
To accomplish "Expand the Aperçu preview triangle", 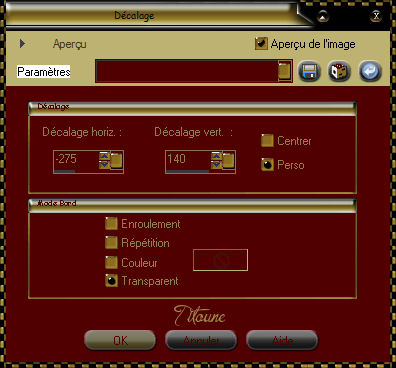I will click(x=22, y=43).
